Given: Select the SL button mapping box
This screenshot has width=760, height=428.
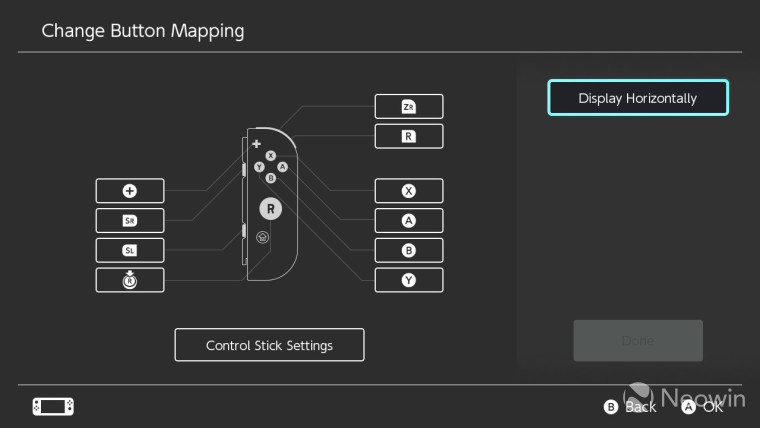Looking at the screenshot, I should click(x=130, y=250).
